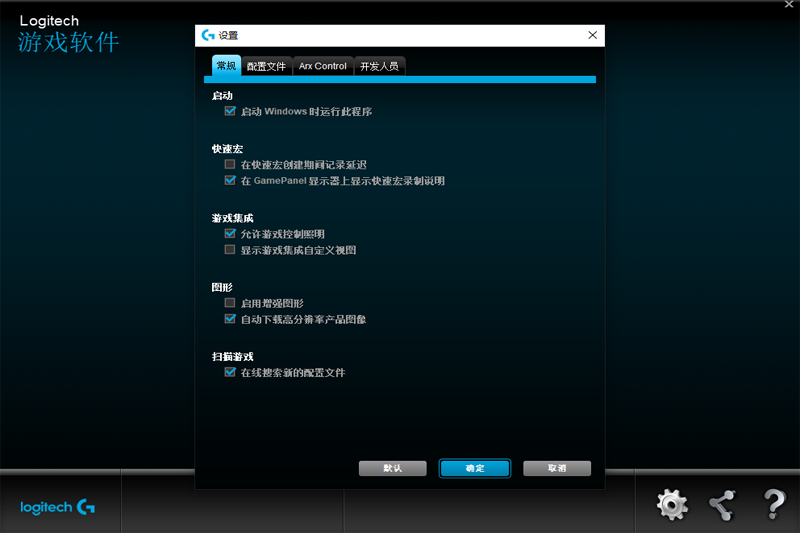Viewport: 800px width, 533px height.
Task: Close the 设置 dialog with the X
Action: coord(592,35)
